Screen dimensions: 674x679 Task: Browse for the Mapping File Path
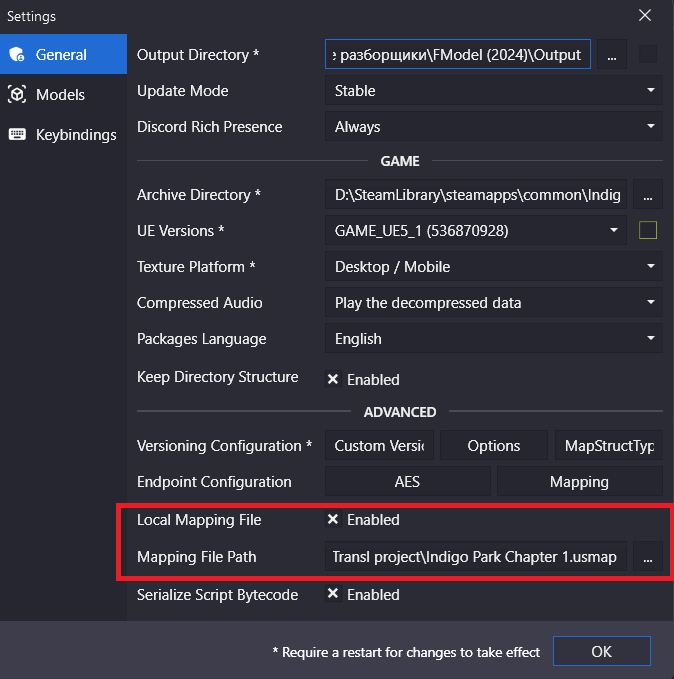pyautogui.click(x=648, y=558)
